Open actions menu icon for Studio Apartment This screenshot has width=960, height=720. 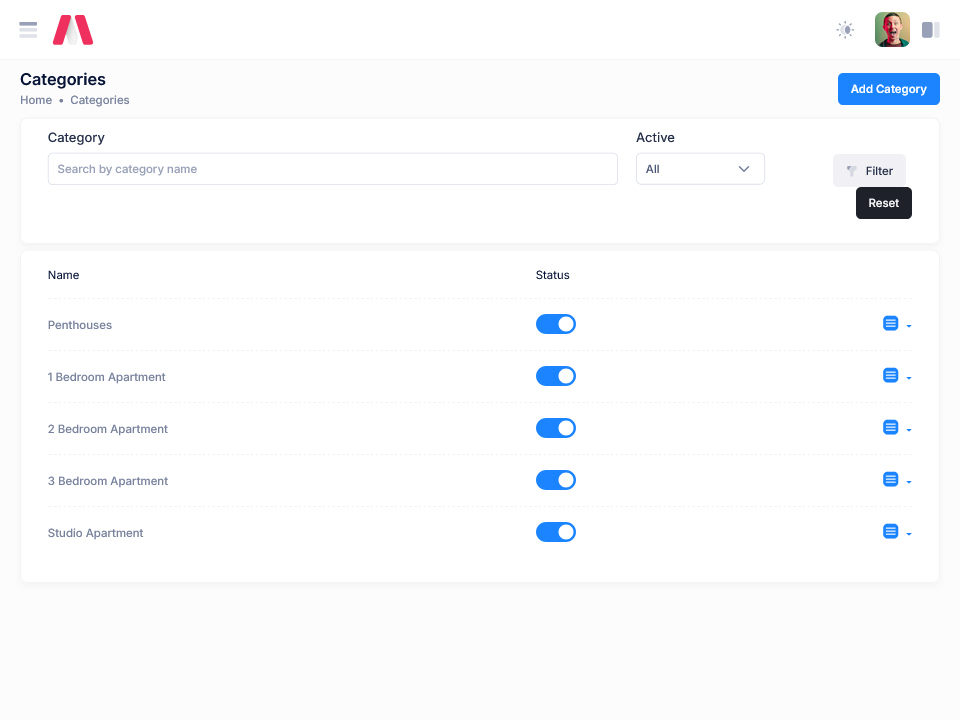(891, 532)
